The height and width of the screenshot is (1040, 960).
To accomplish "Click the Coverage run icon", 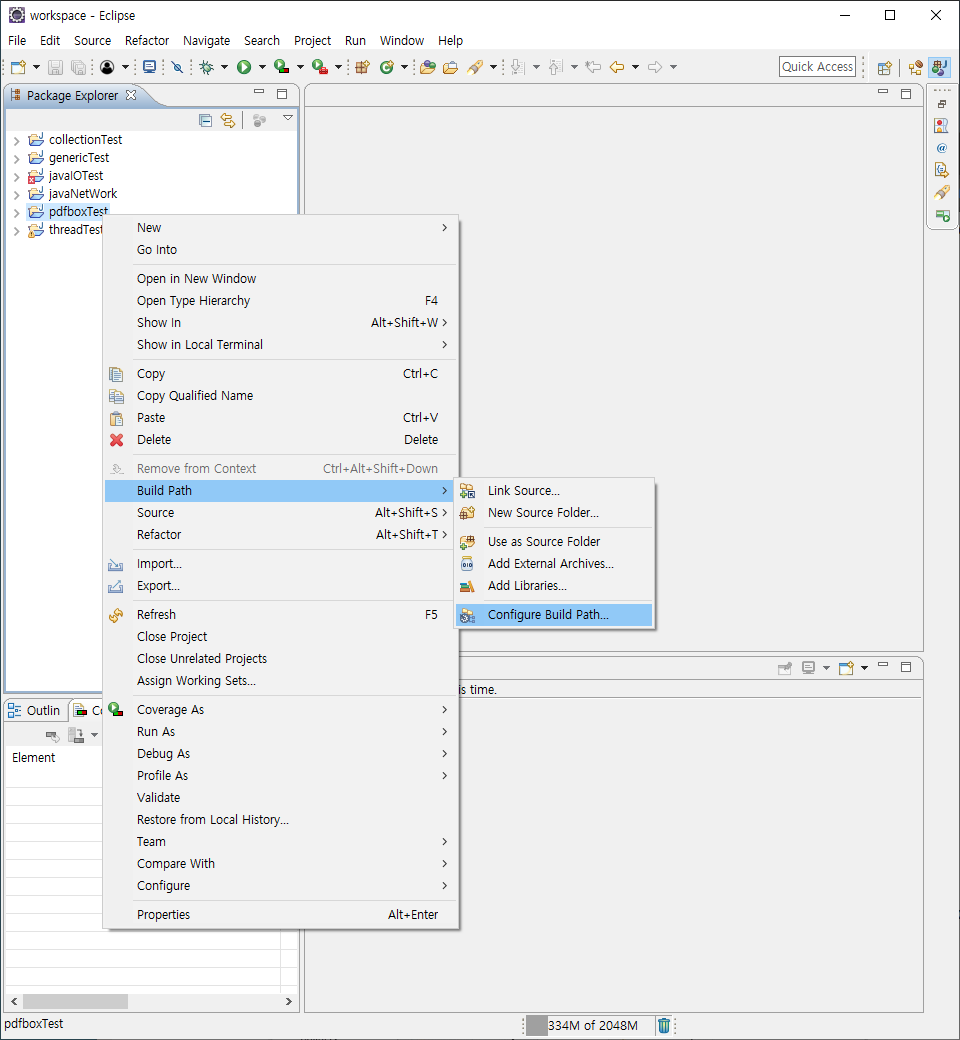I will [282, 67].
